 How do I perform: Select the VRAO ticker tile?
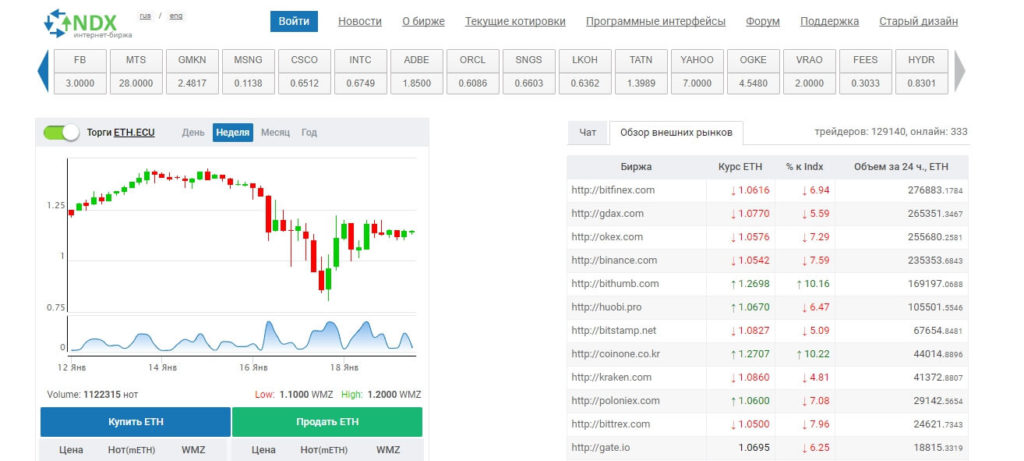tap(809, 71)
